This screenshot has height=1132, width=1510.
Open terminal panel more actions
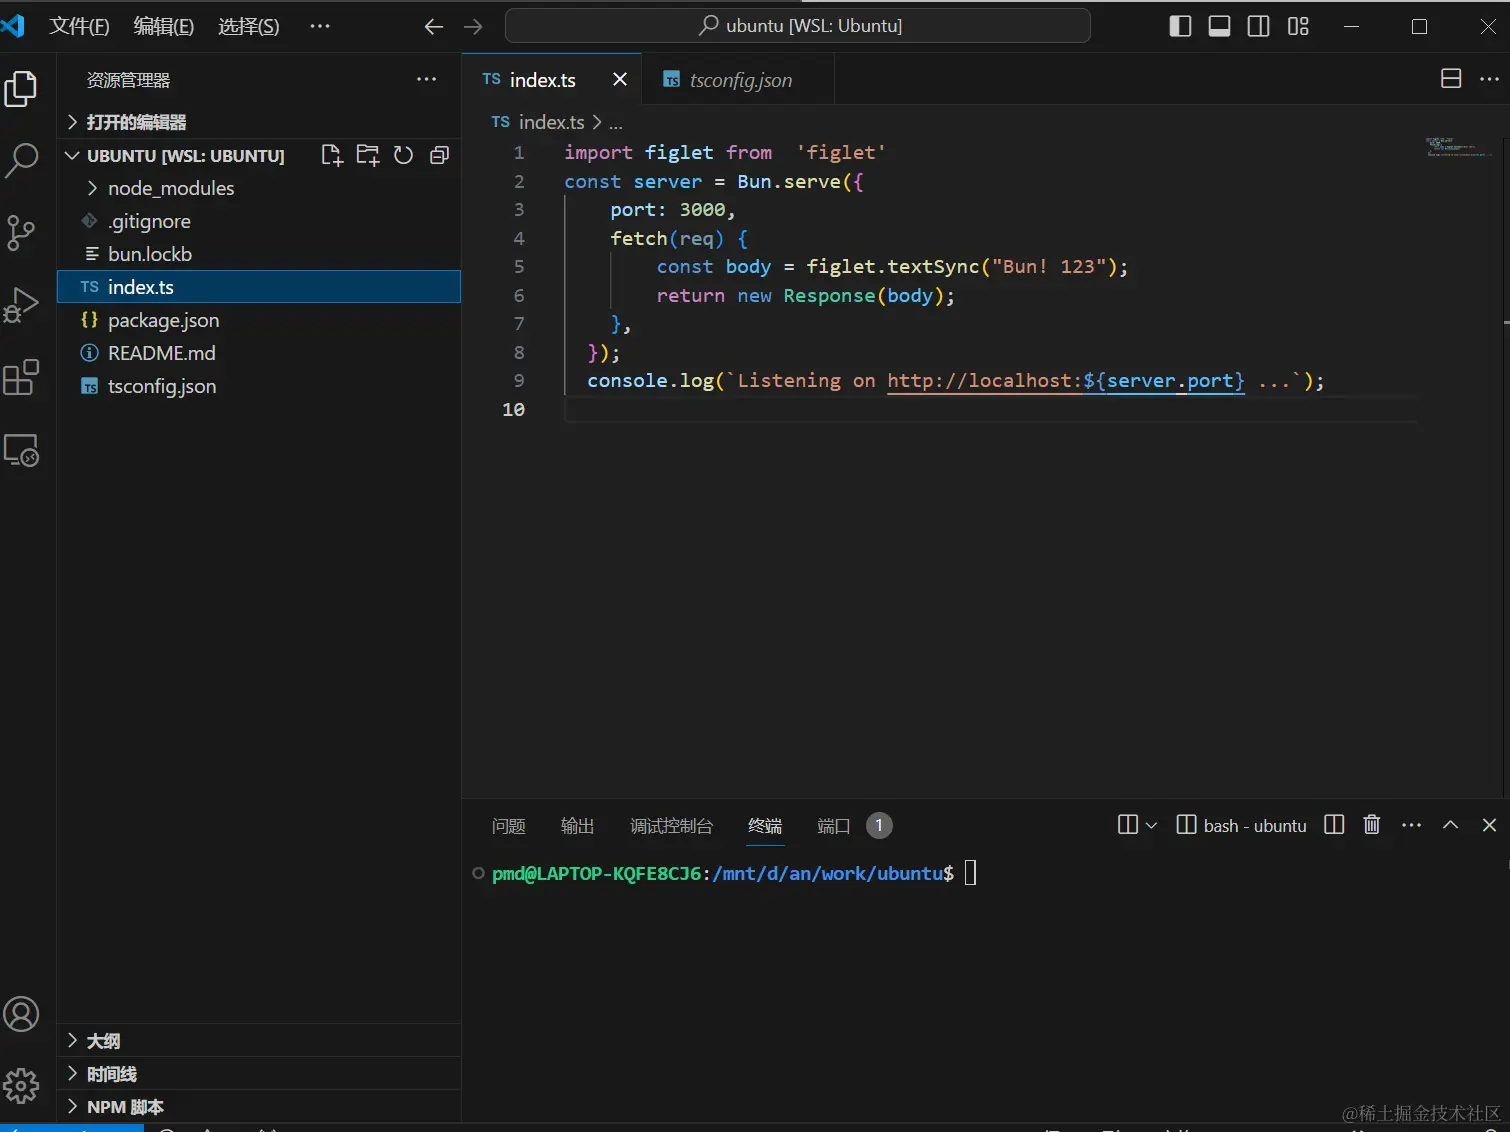tap(1411, 824)
